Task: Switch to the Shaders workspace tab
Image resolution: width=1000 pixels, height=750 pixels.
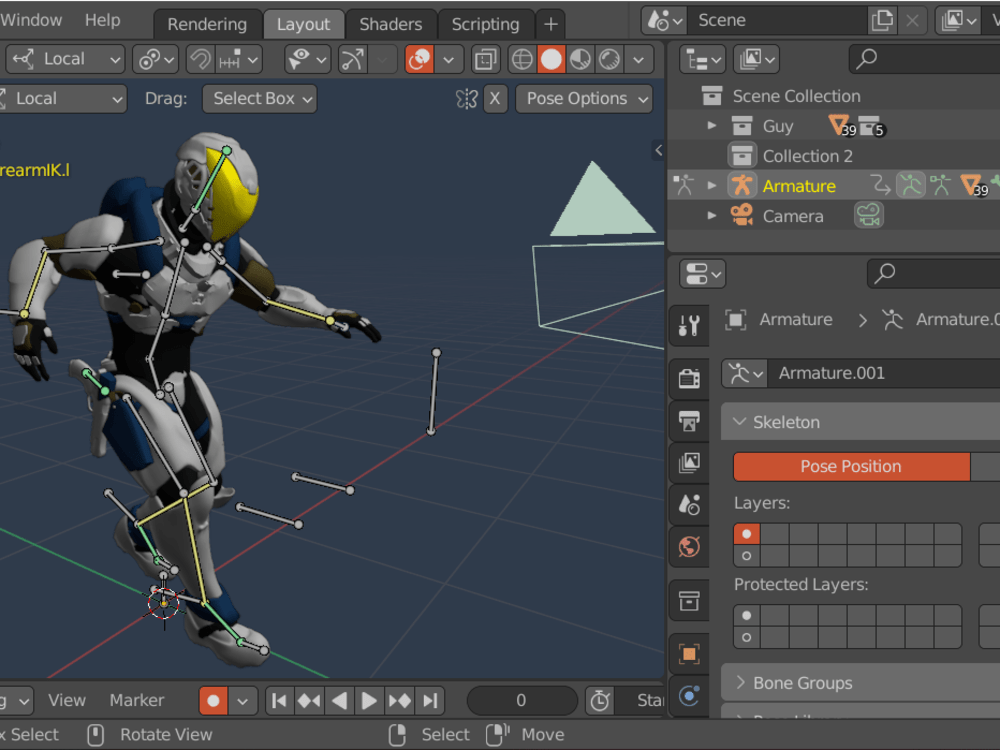Action: click(390, 24)
